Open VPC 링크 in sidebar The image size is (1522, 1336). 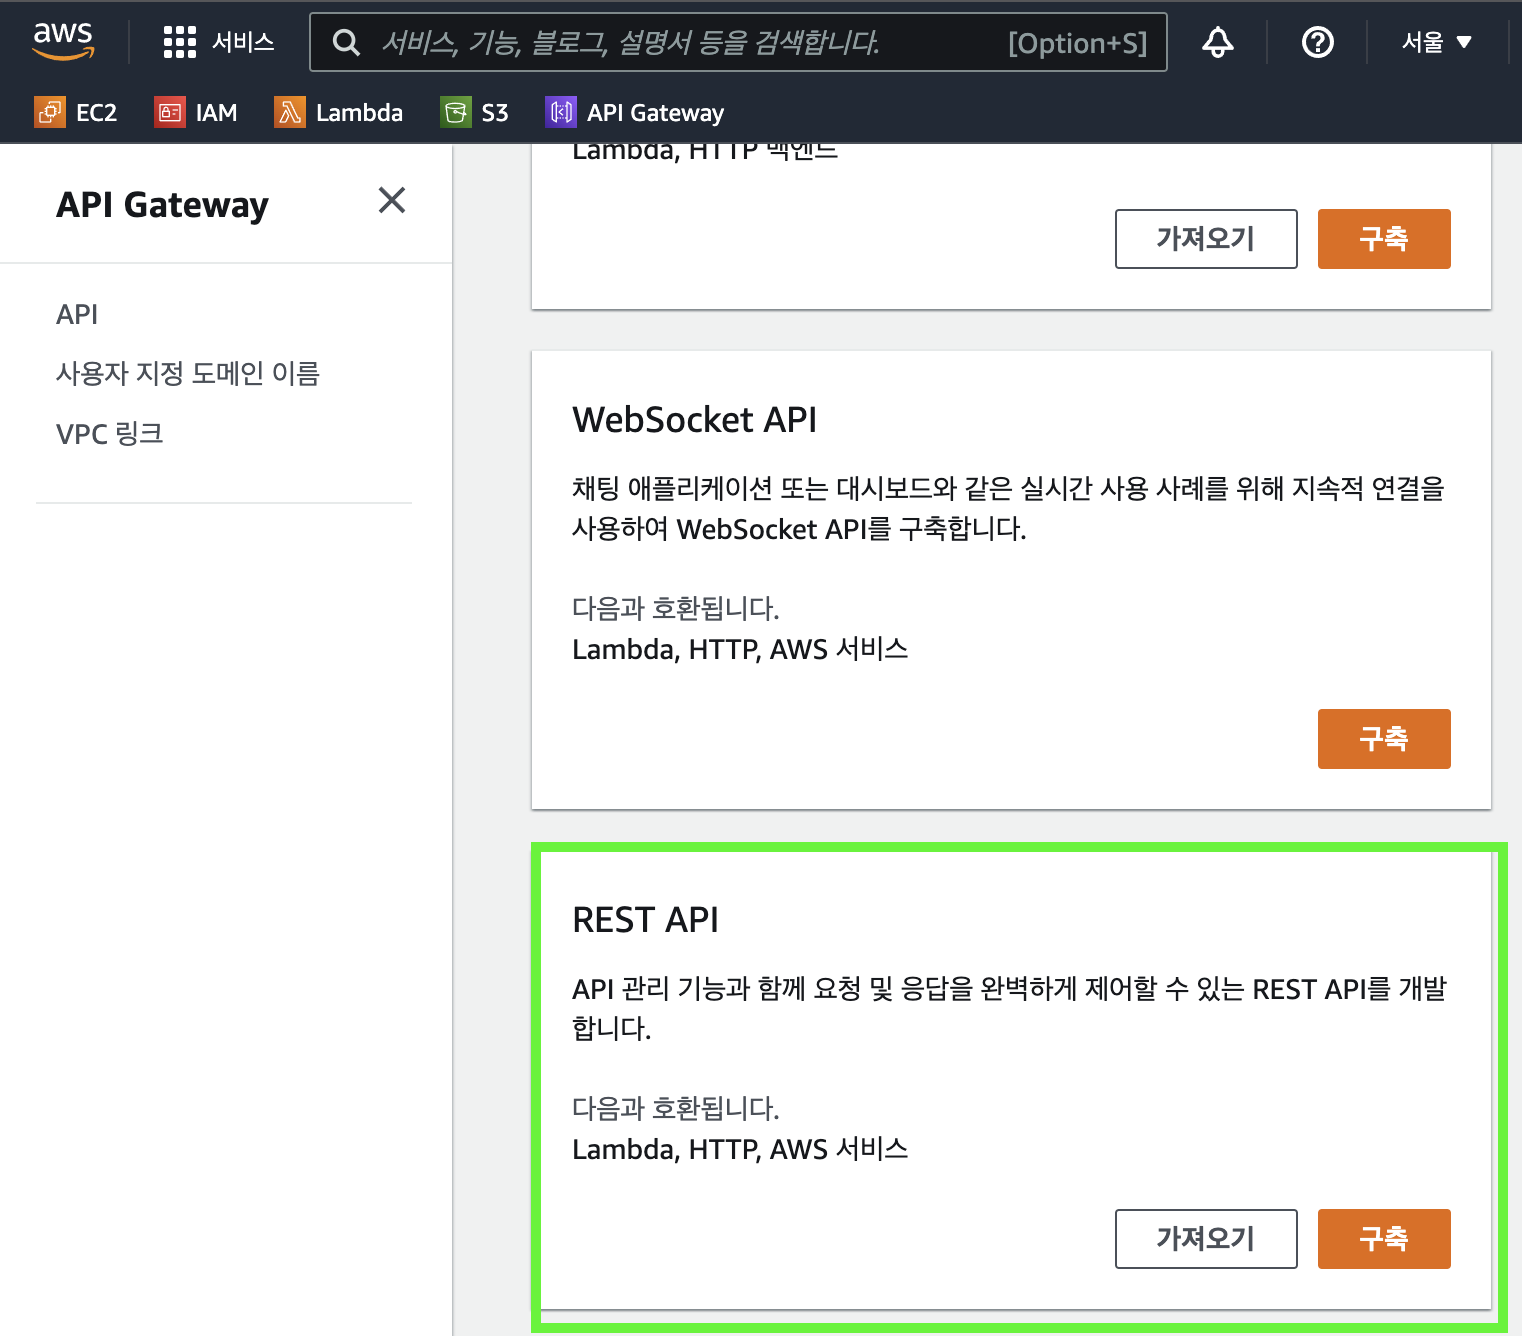109,433
